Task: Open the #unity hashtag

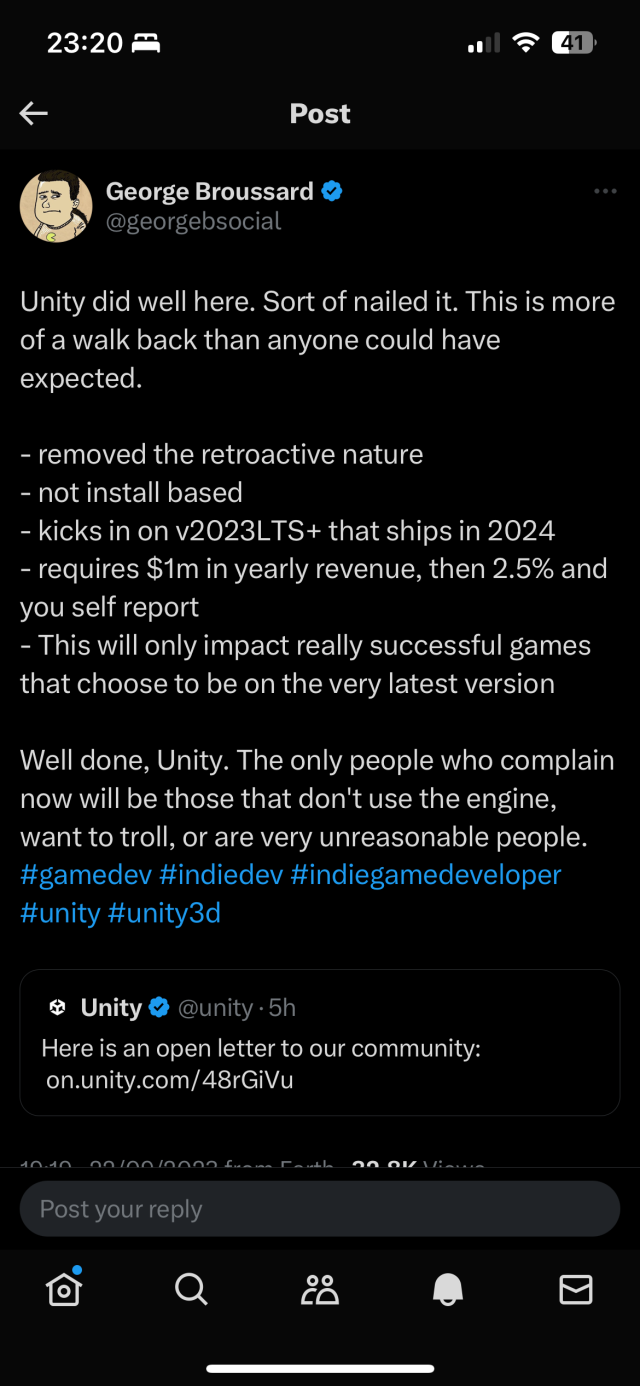Action: pyautogui.click(x=60, y=913)
